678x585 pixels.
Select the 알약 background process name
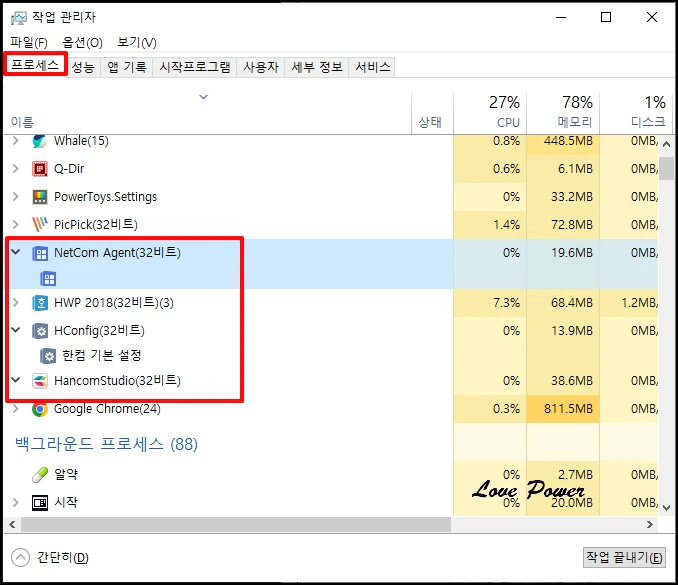(66, 474)
